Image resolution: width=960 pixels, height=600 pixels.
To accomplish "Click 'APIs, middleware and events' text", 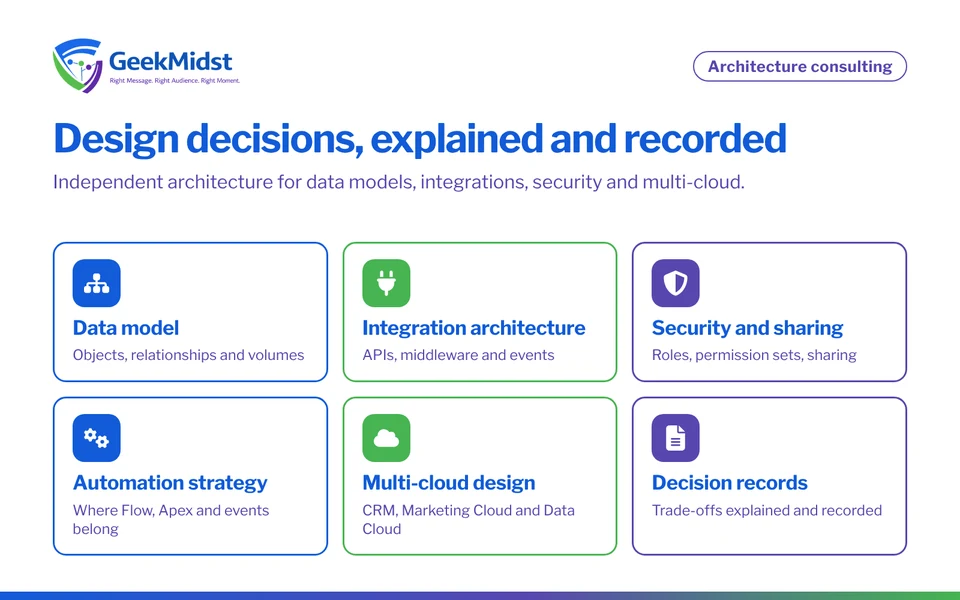I will [459, 355].
